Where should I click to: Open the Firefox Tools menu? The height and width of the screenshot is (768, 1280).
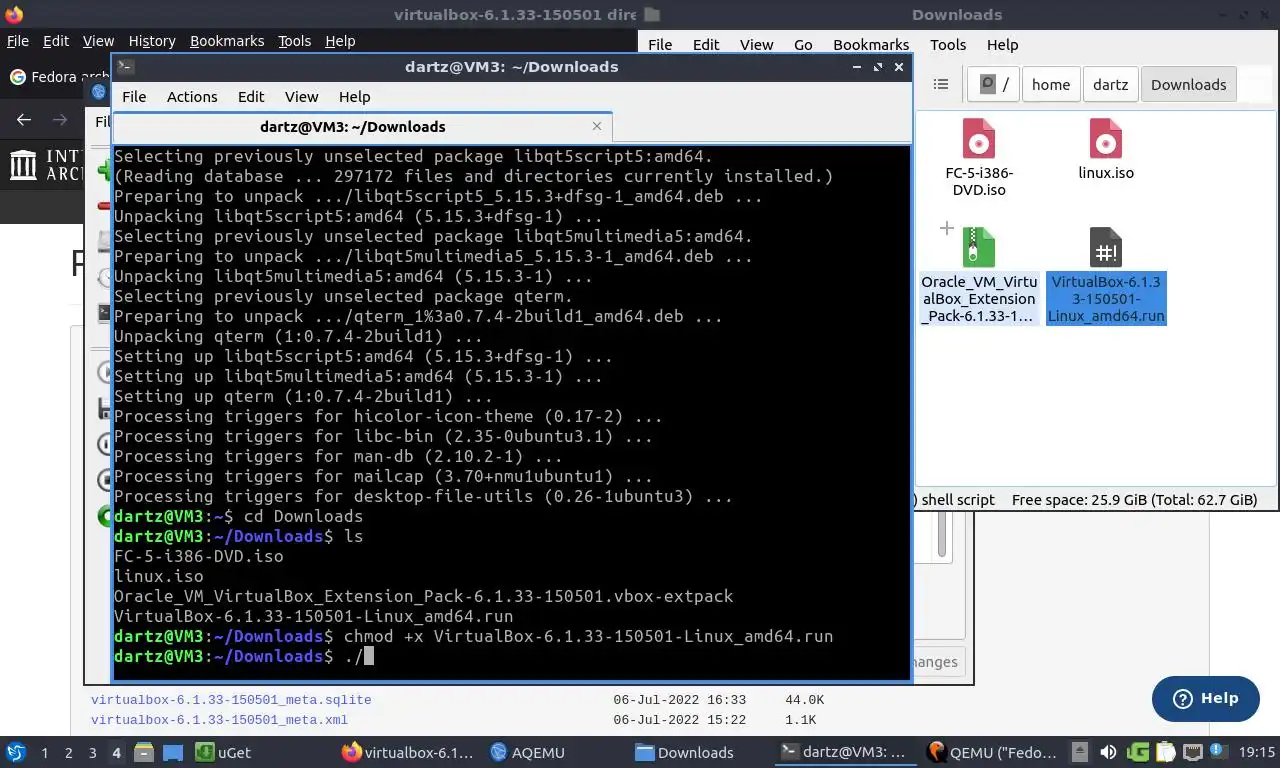point(295,41)
